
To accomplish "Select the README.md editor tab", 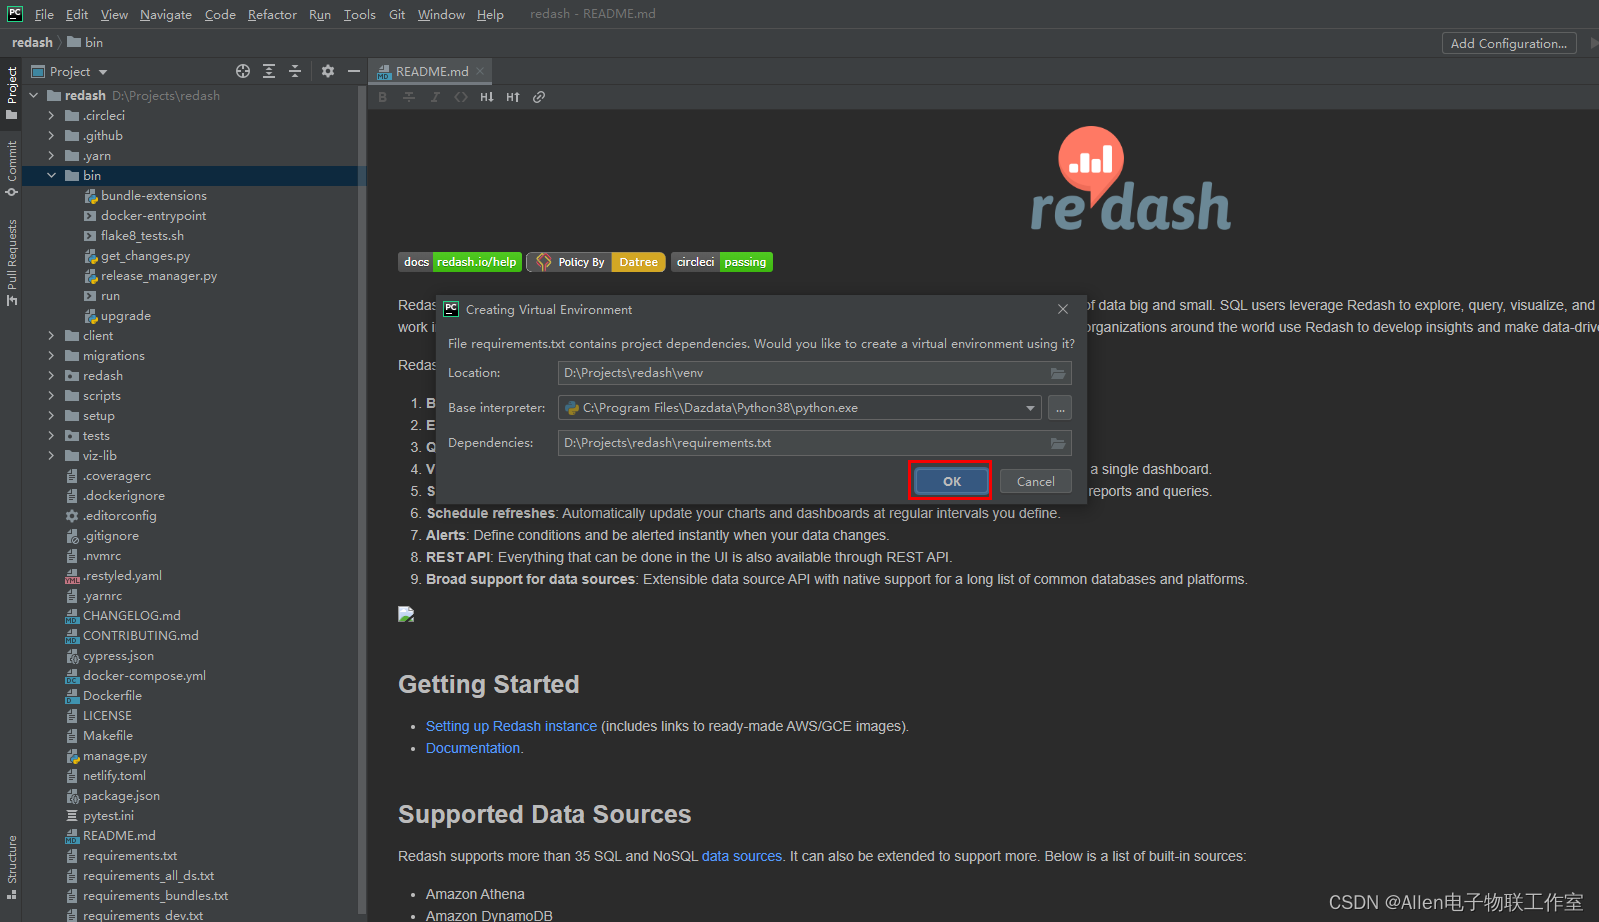I will click(431, 71).
